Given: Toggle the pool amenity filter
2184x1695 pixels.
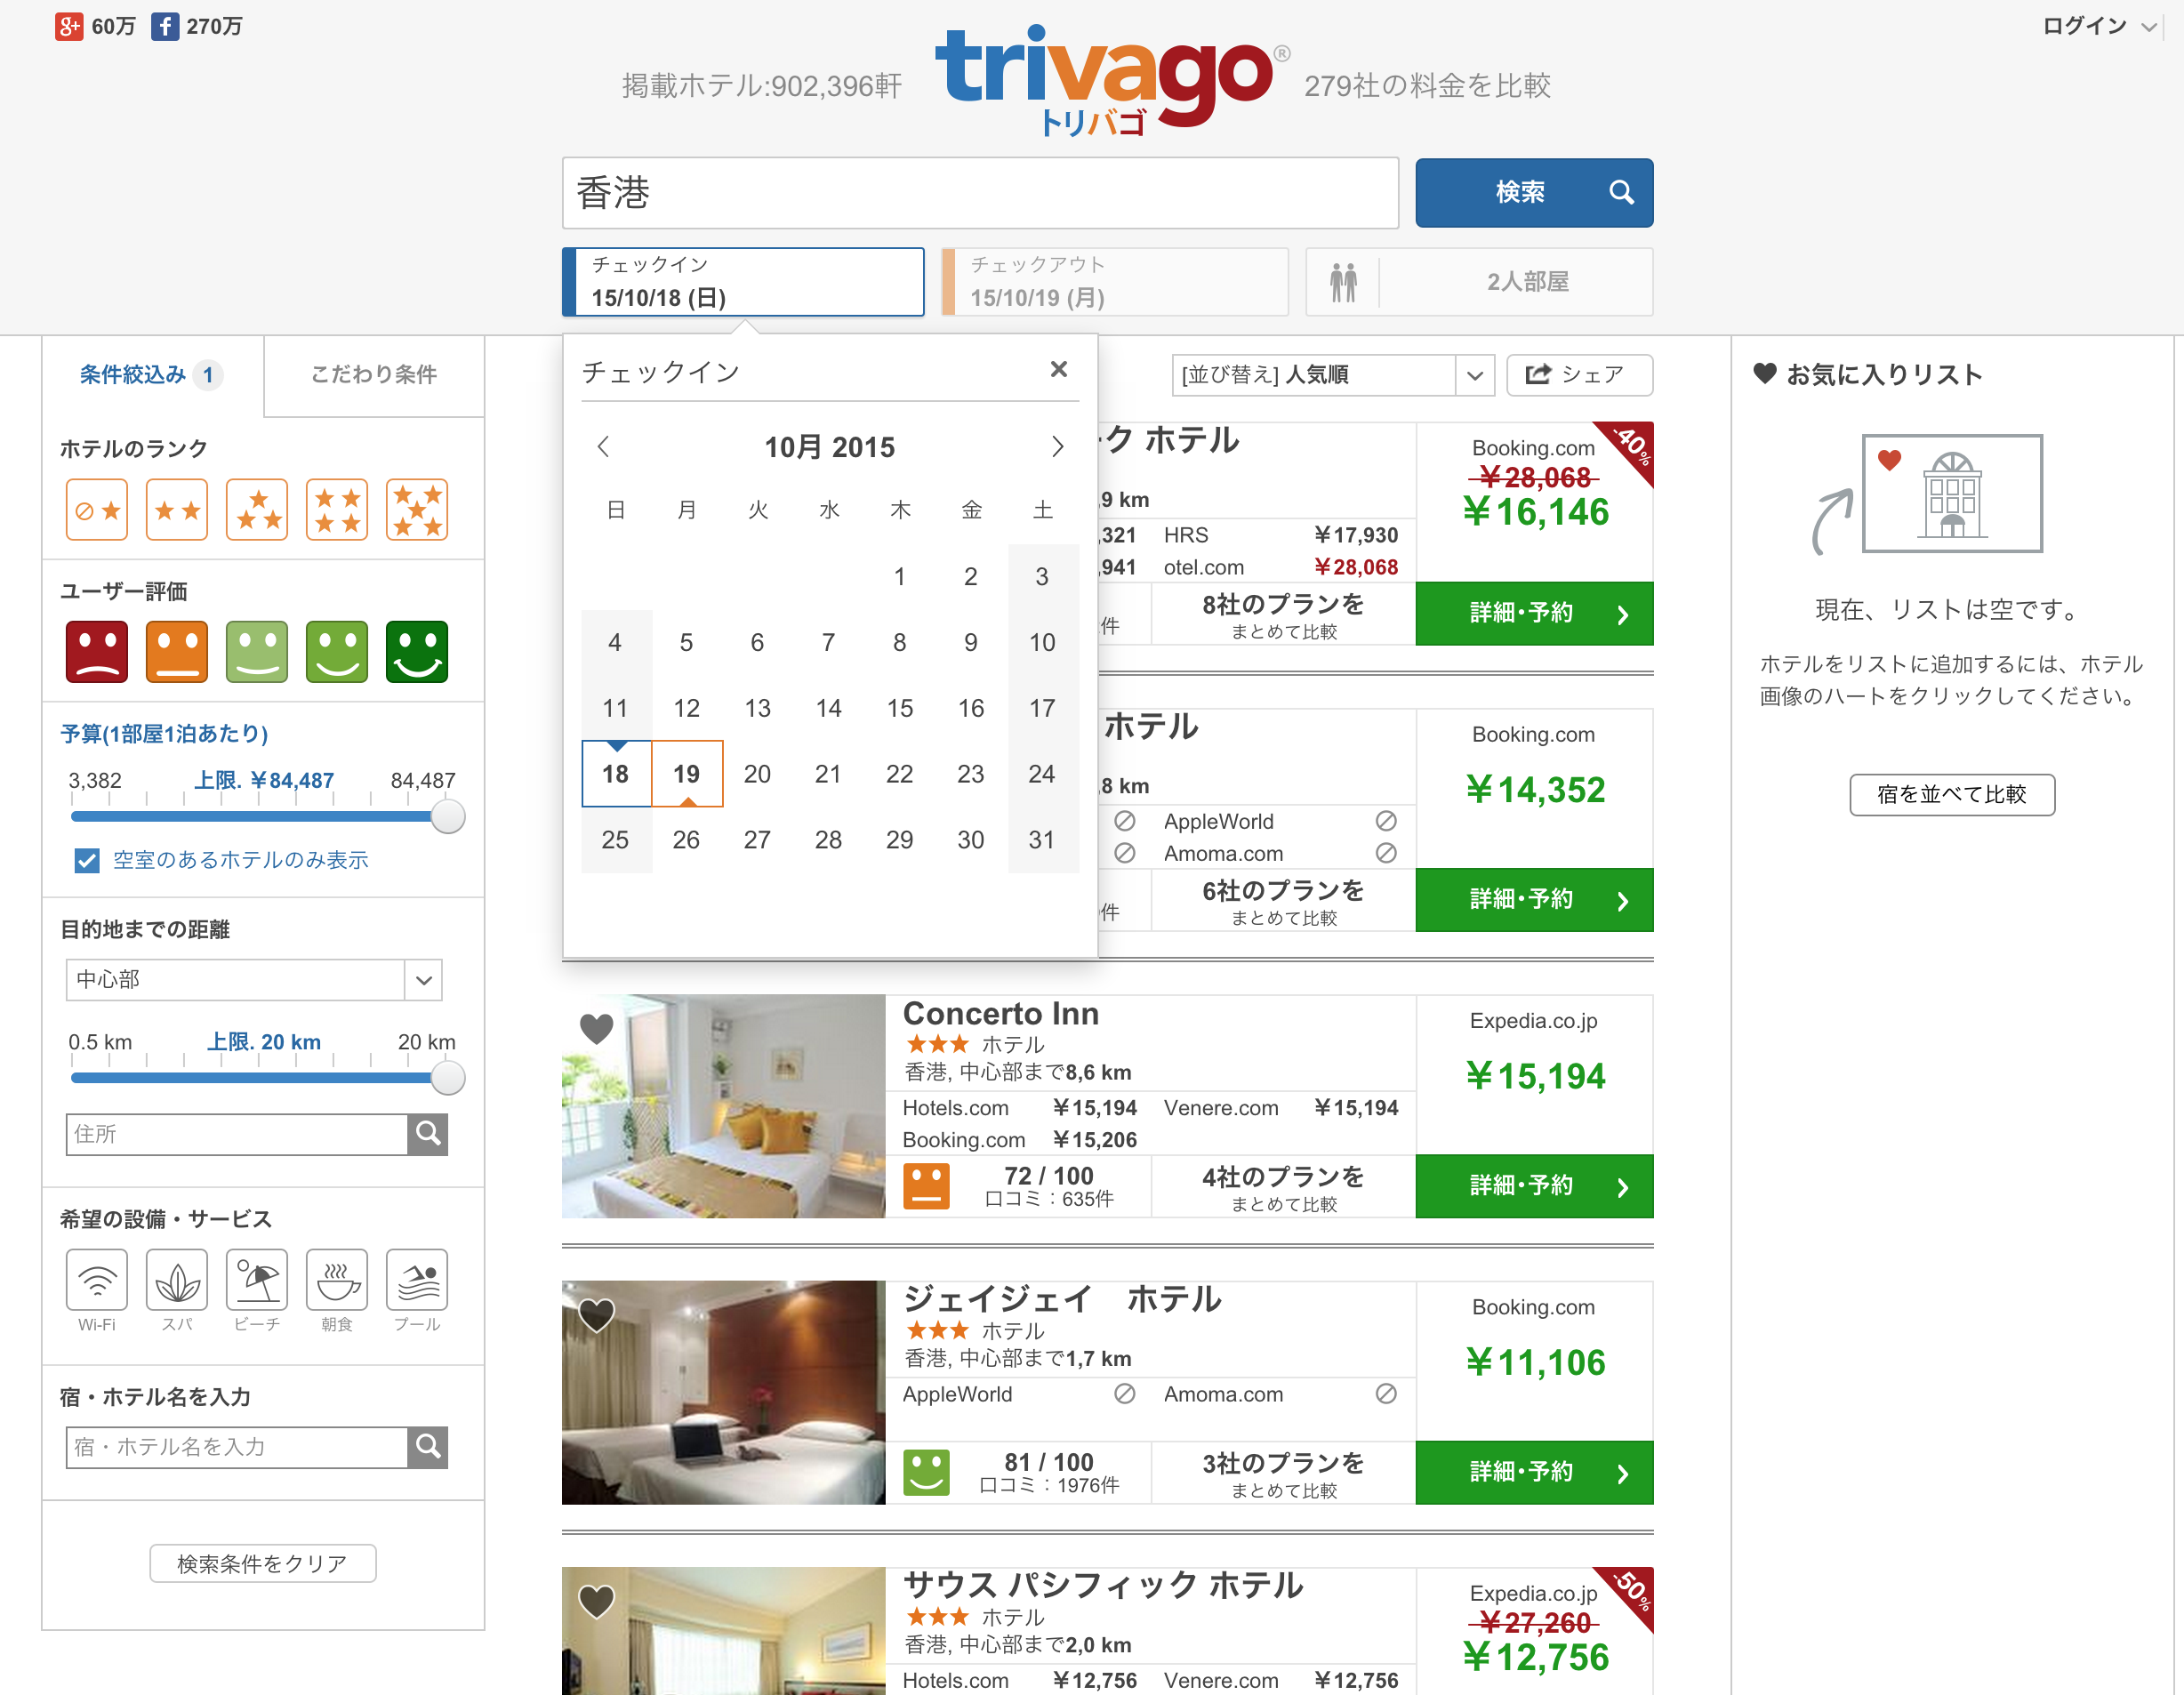Looking at the screenshot, I should (x=417, y=1279).
